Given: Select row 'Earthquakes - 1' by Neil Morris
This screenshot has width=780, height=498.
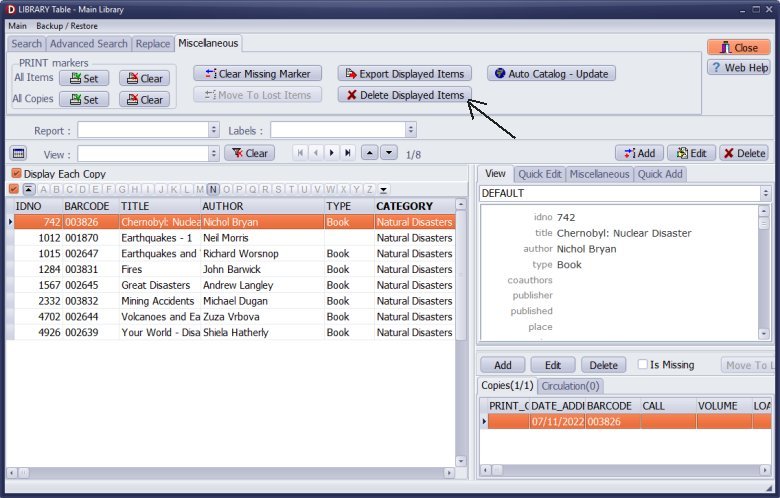Looking at the screenshot, I should 234,238.
